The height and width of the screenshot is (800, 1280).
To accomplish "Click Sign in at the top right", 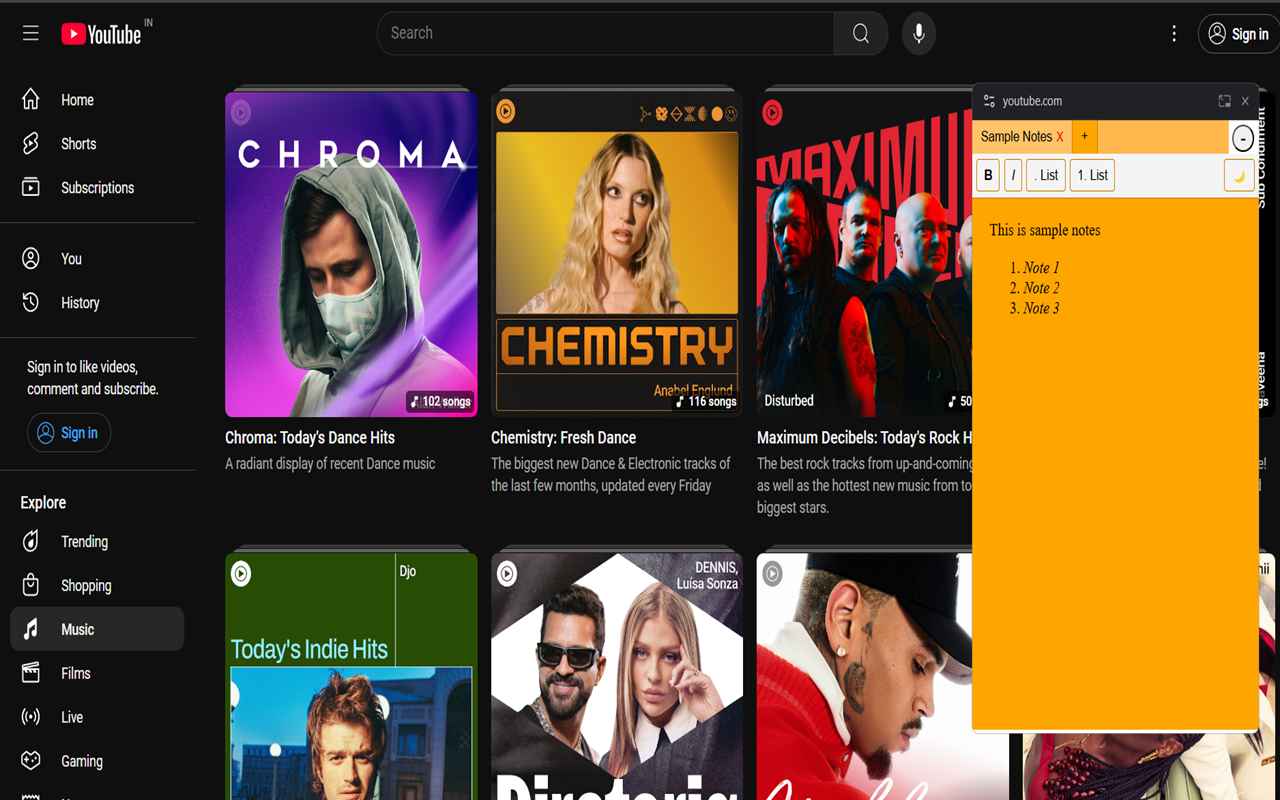I will click(1239, 34).
